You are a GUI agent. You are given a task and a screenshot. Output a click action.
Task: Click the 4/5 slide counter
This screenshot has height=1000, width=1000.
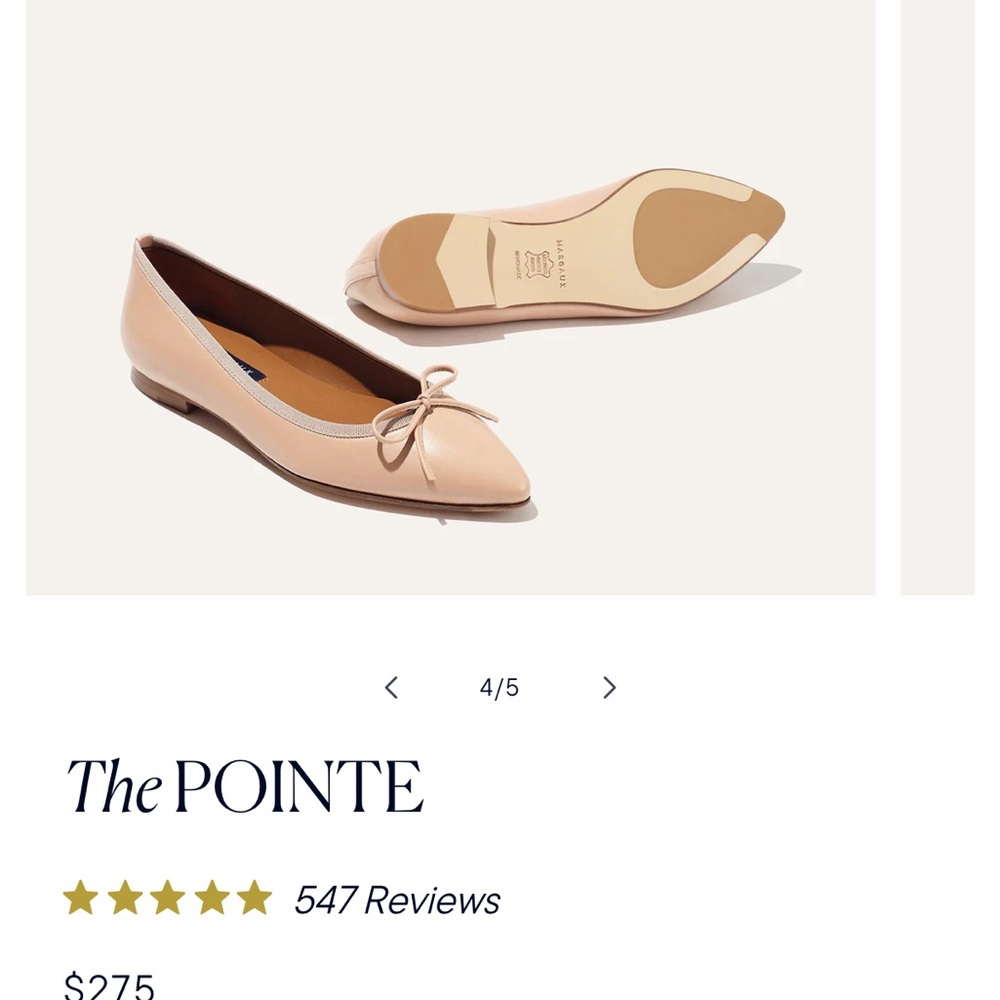tap(500, 687)
